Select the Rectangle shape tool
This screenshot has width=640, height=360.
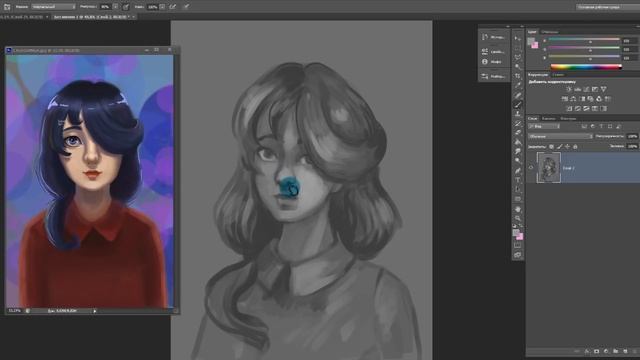[x=518, y=199]
